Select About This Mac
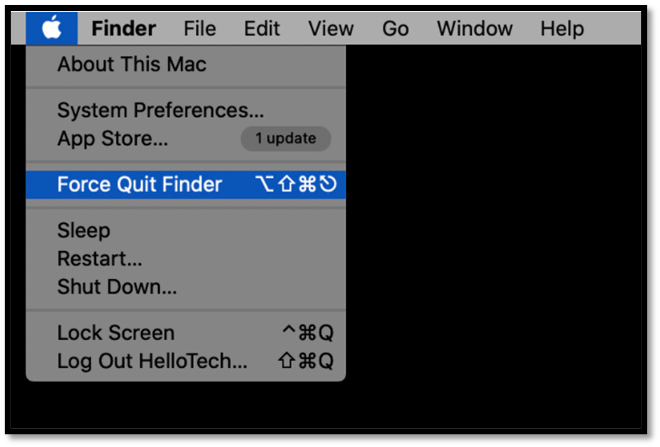The width and height of the screenshot is (660, 447). 132,65
